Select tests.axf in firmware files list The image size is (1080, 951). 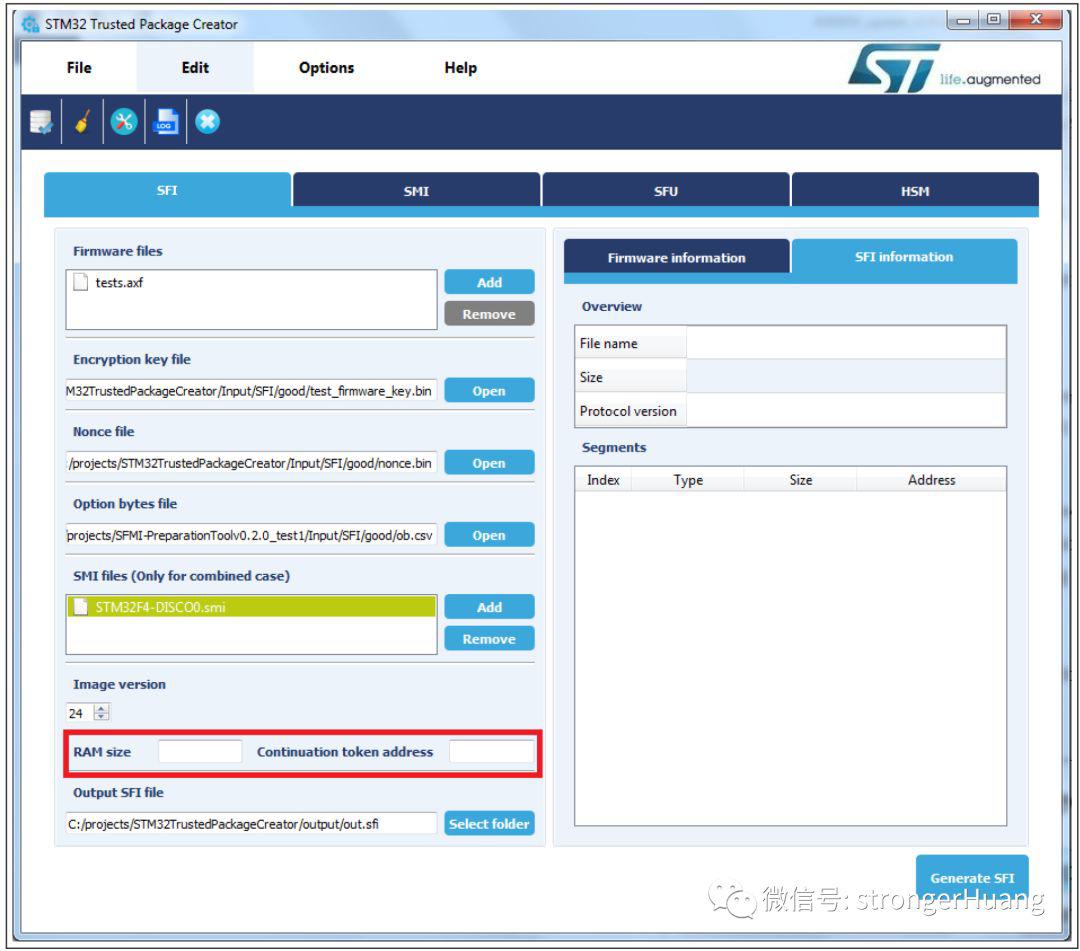click(251, 282)
